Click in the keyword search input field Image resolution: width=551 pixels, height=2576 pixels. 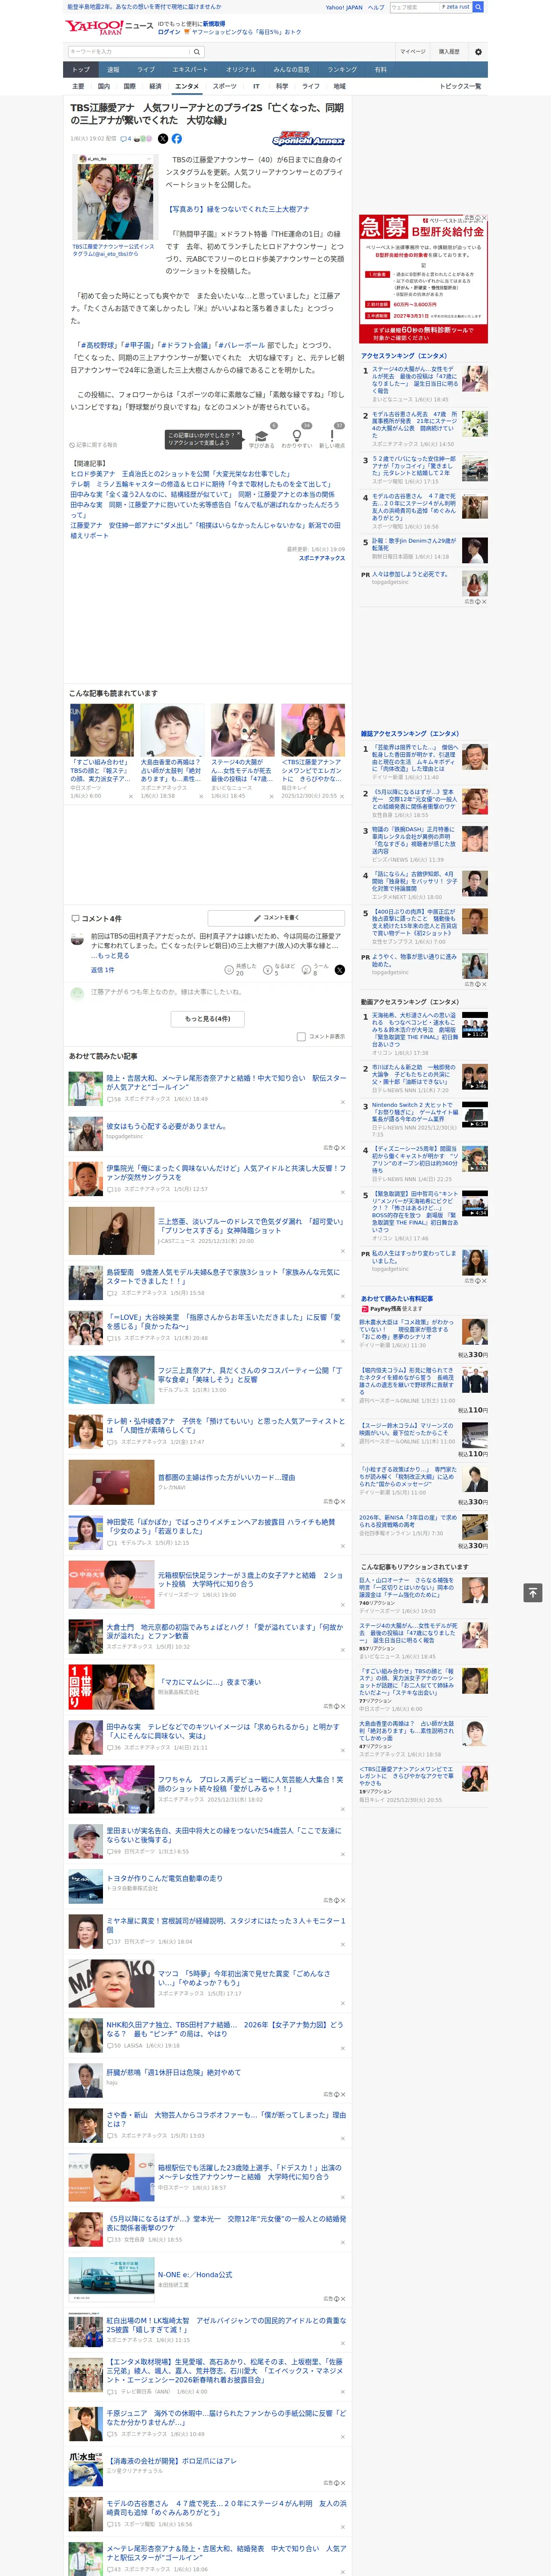click(128, 52)
